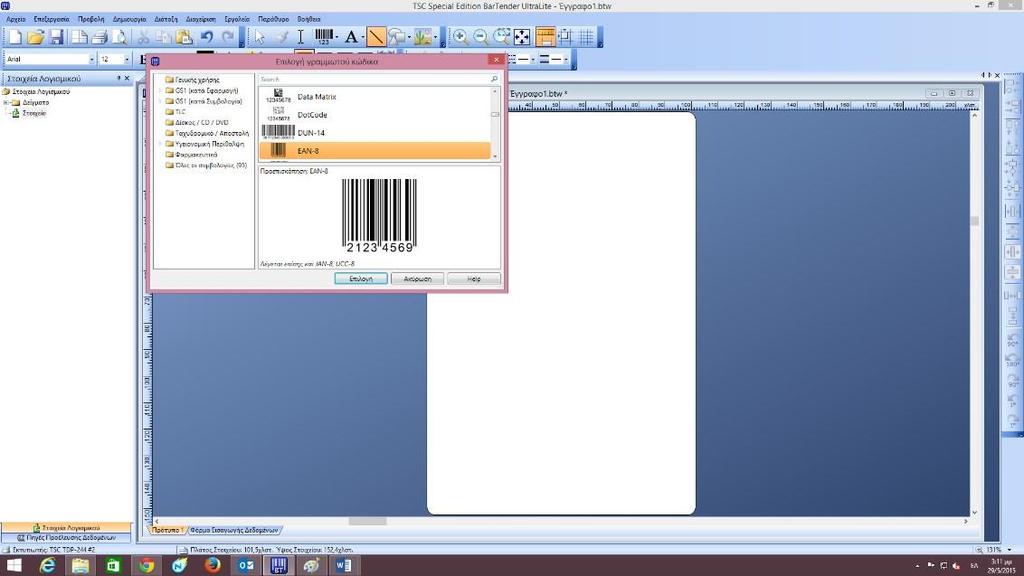Viewport: 1024px width, 576px height.
Task: Select the arrow pointer tool
Action: tap(260, 37)
